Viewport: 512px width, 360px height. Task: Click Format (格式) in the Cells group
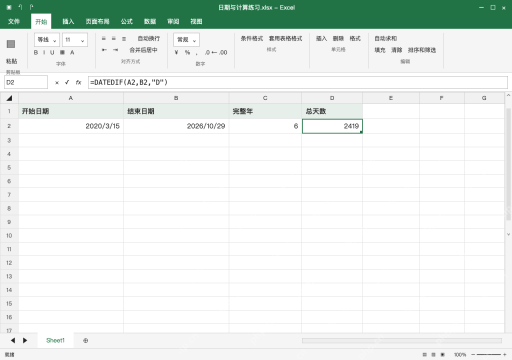355,39
